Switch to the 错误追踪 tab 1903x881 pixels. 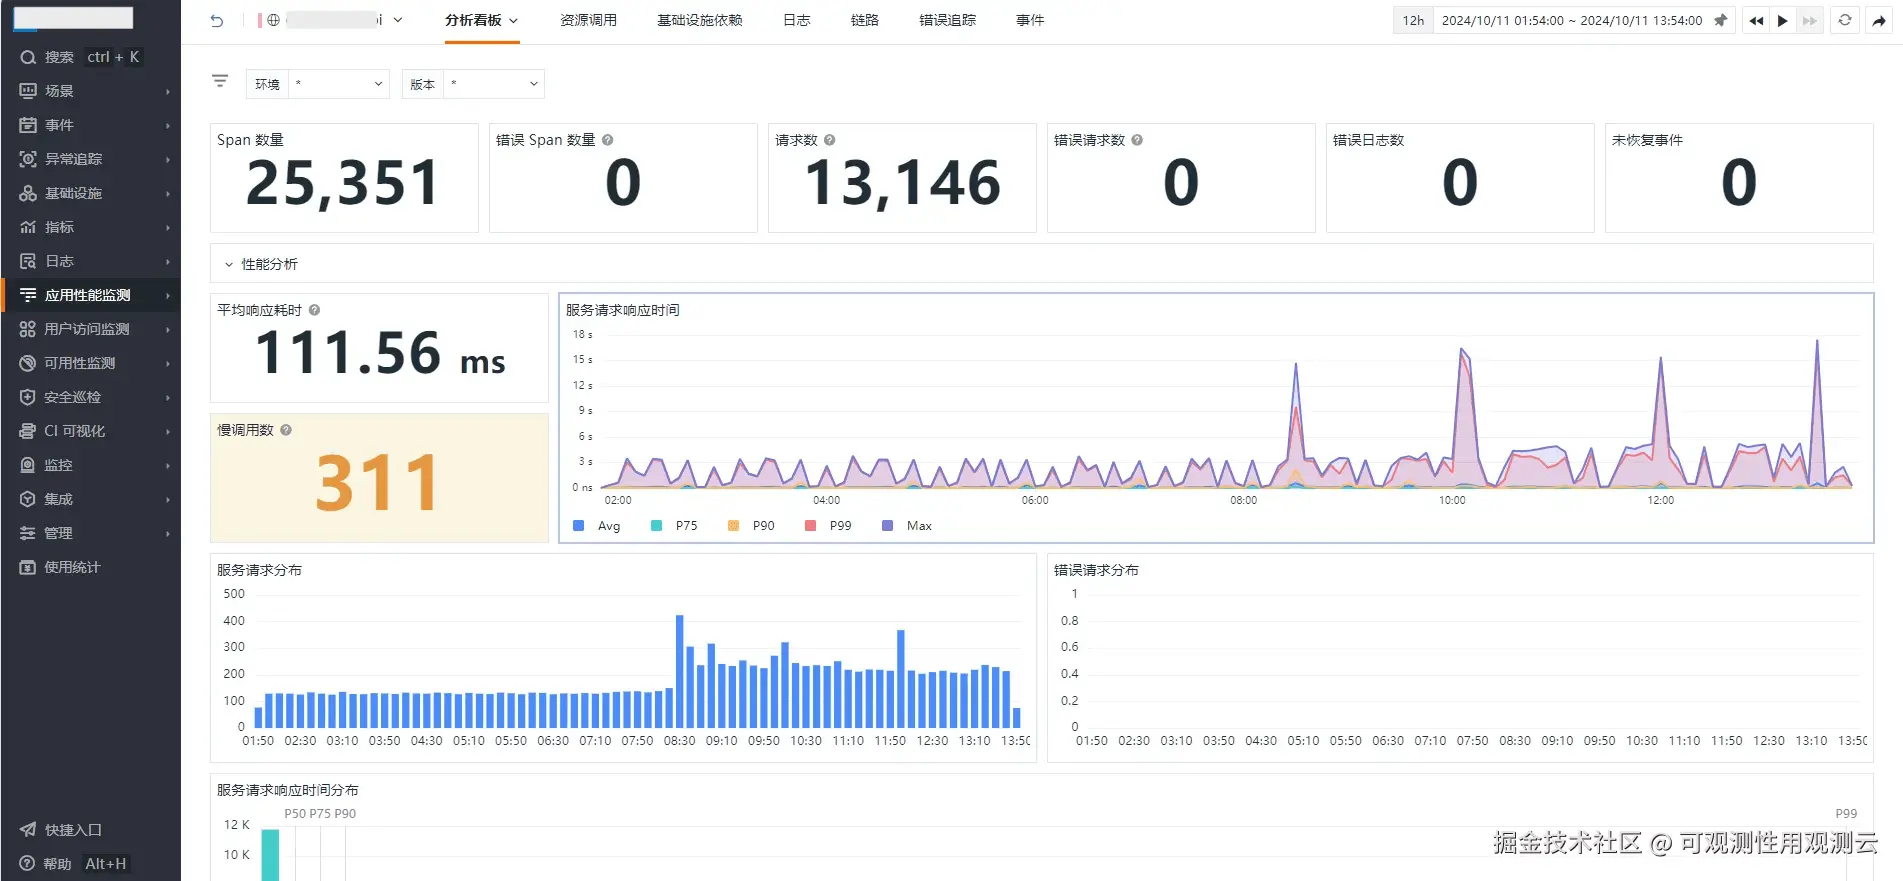[x=947, y=20]
